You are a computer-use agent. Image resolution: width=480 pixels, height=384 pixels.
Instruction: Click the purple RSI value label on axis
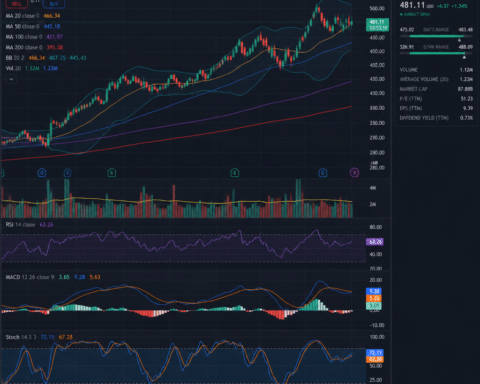[375, 242]
